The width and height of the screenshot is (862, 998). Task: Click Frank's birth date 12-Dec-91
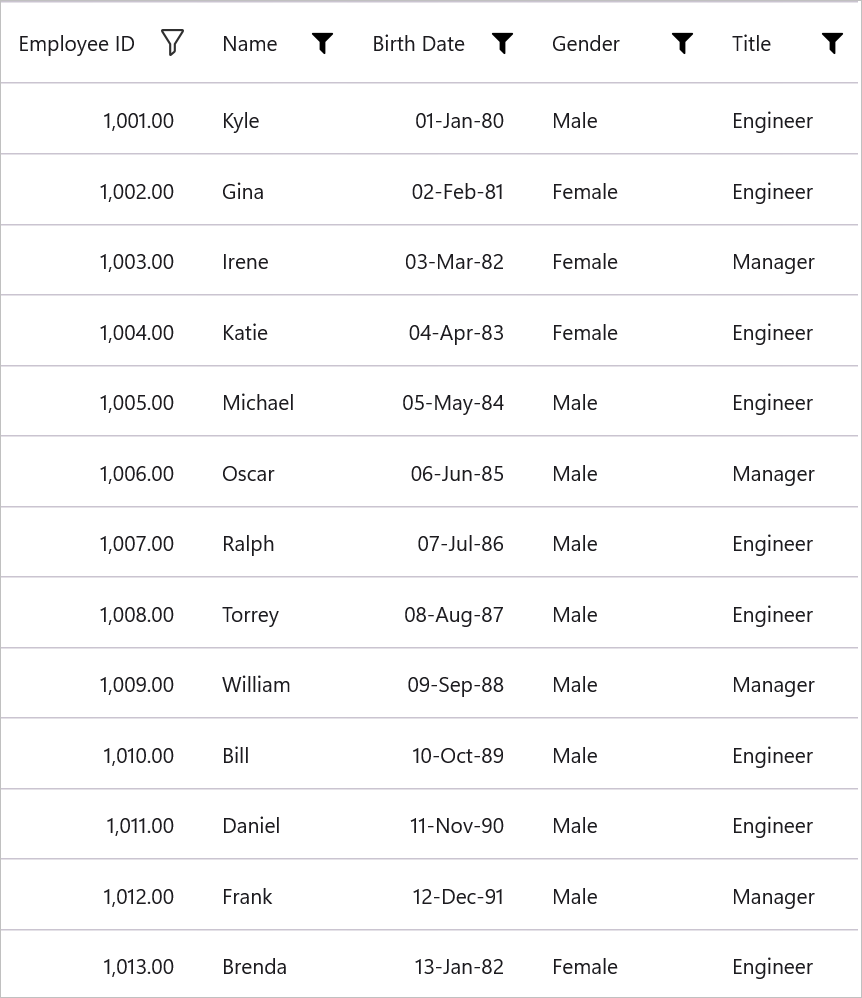(458, 897)
